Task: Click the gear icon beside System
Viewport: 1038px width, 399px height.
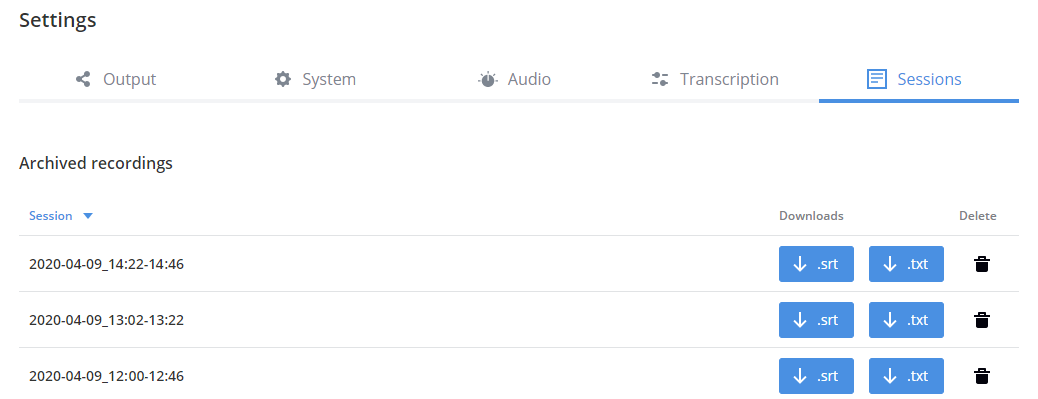Action: click(x=283, y=79)
